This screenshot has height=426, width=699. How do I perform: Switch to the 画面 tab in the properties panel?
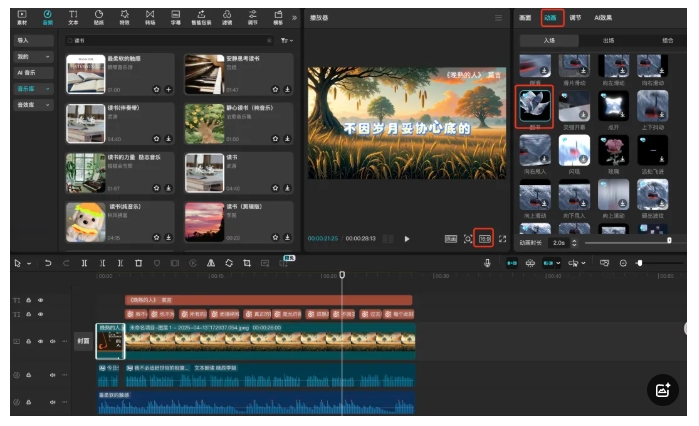point(525,17)
